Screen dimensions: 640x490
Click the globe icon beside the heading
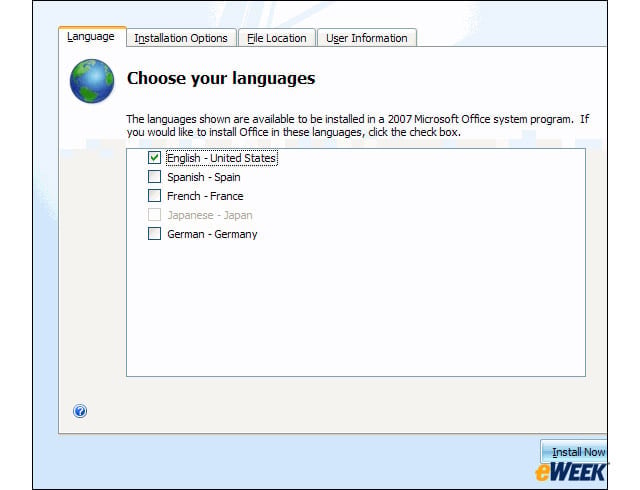[x=92, y=81]
